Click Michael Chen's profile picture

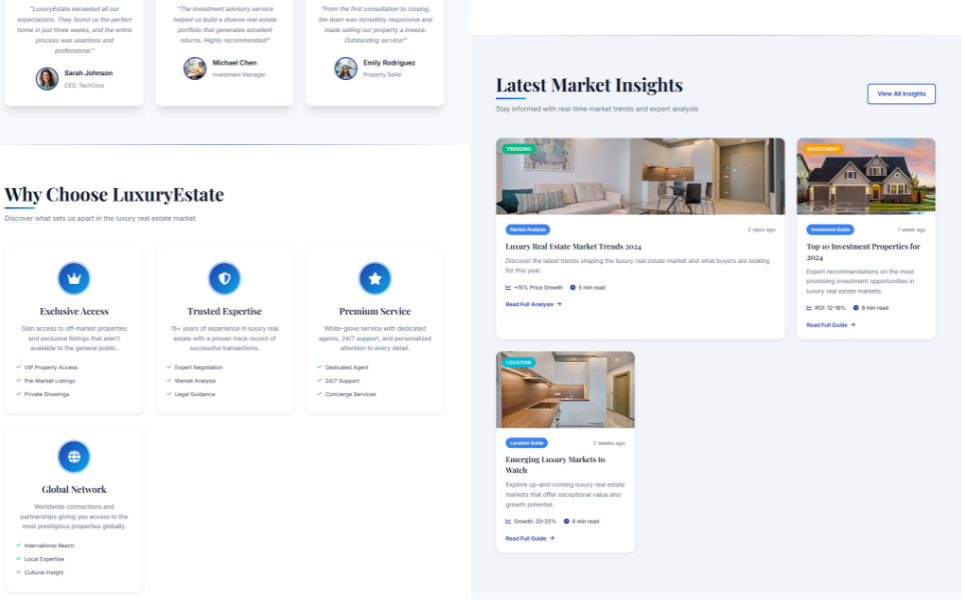pyautogui.click(x=195, y=68)
